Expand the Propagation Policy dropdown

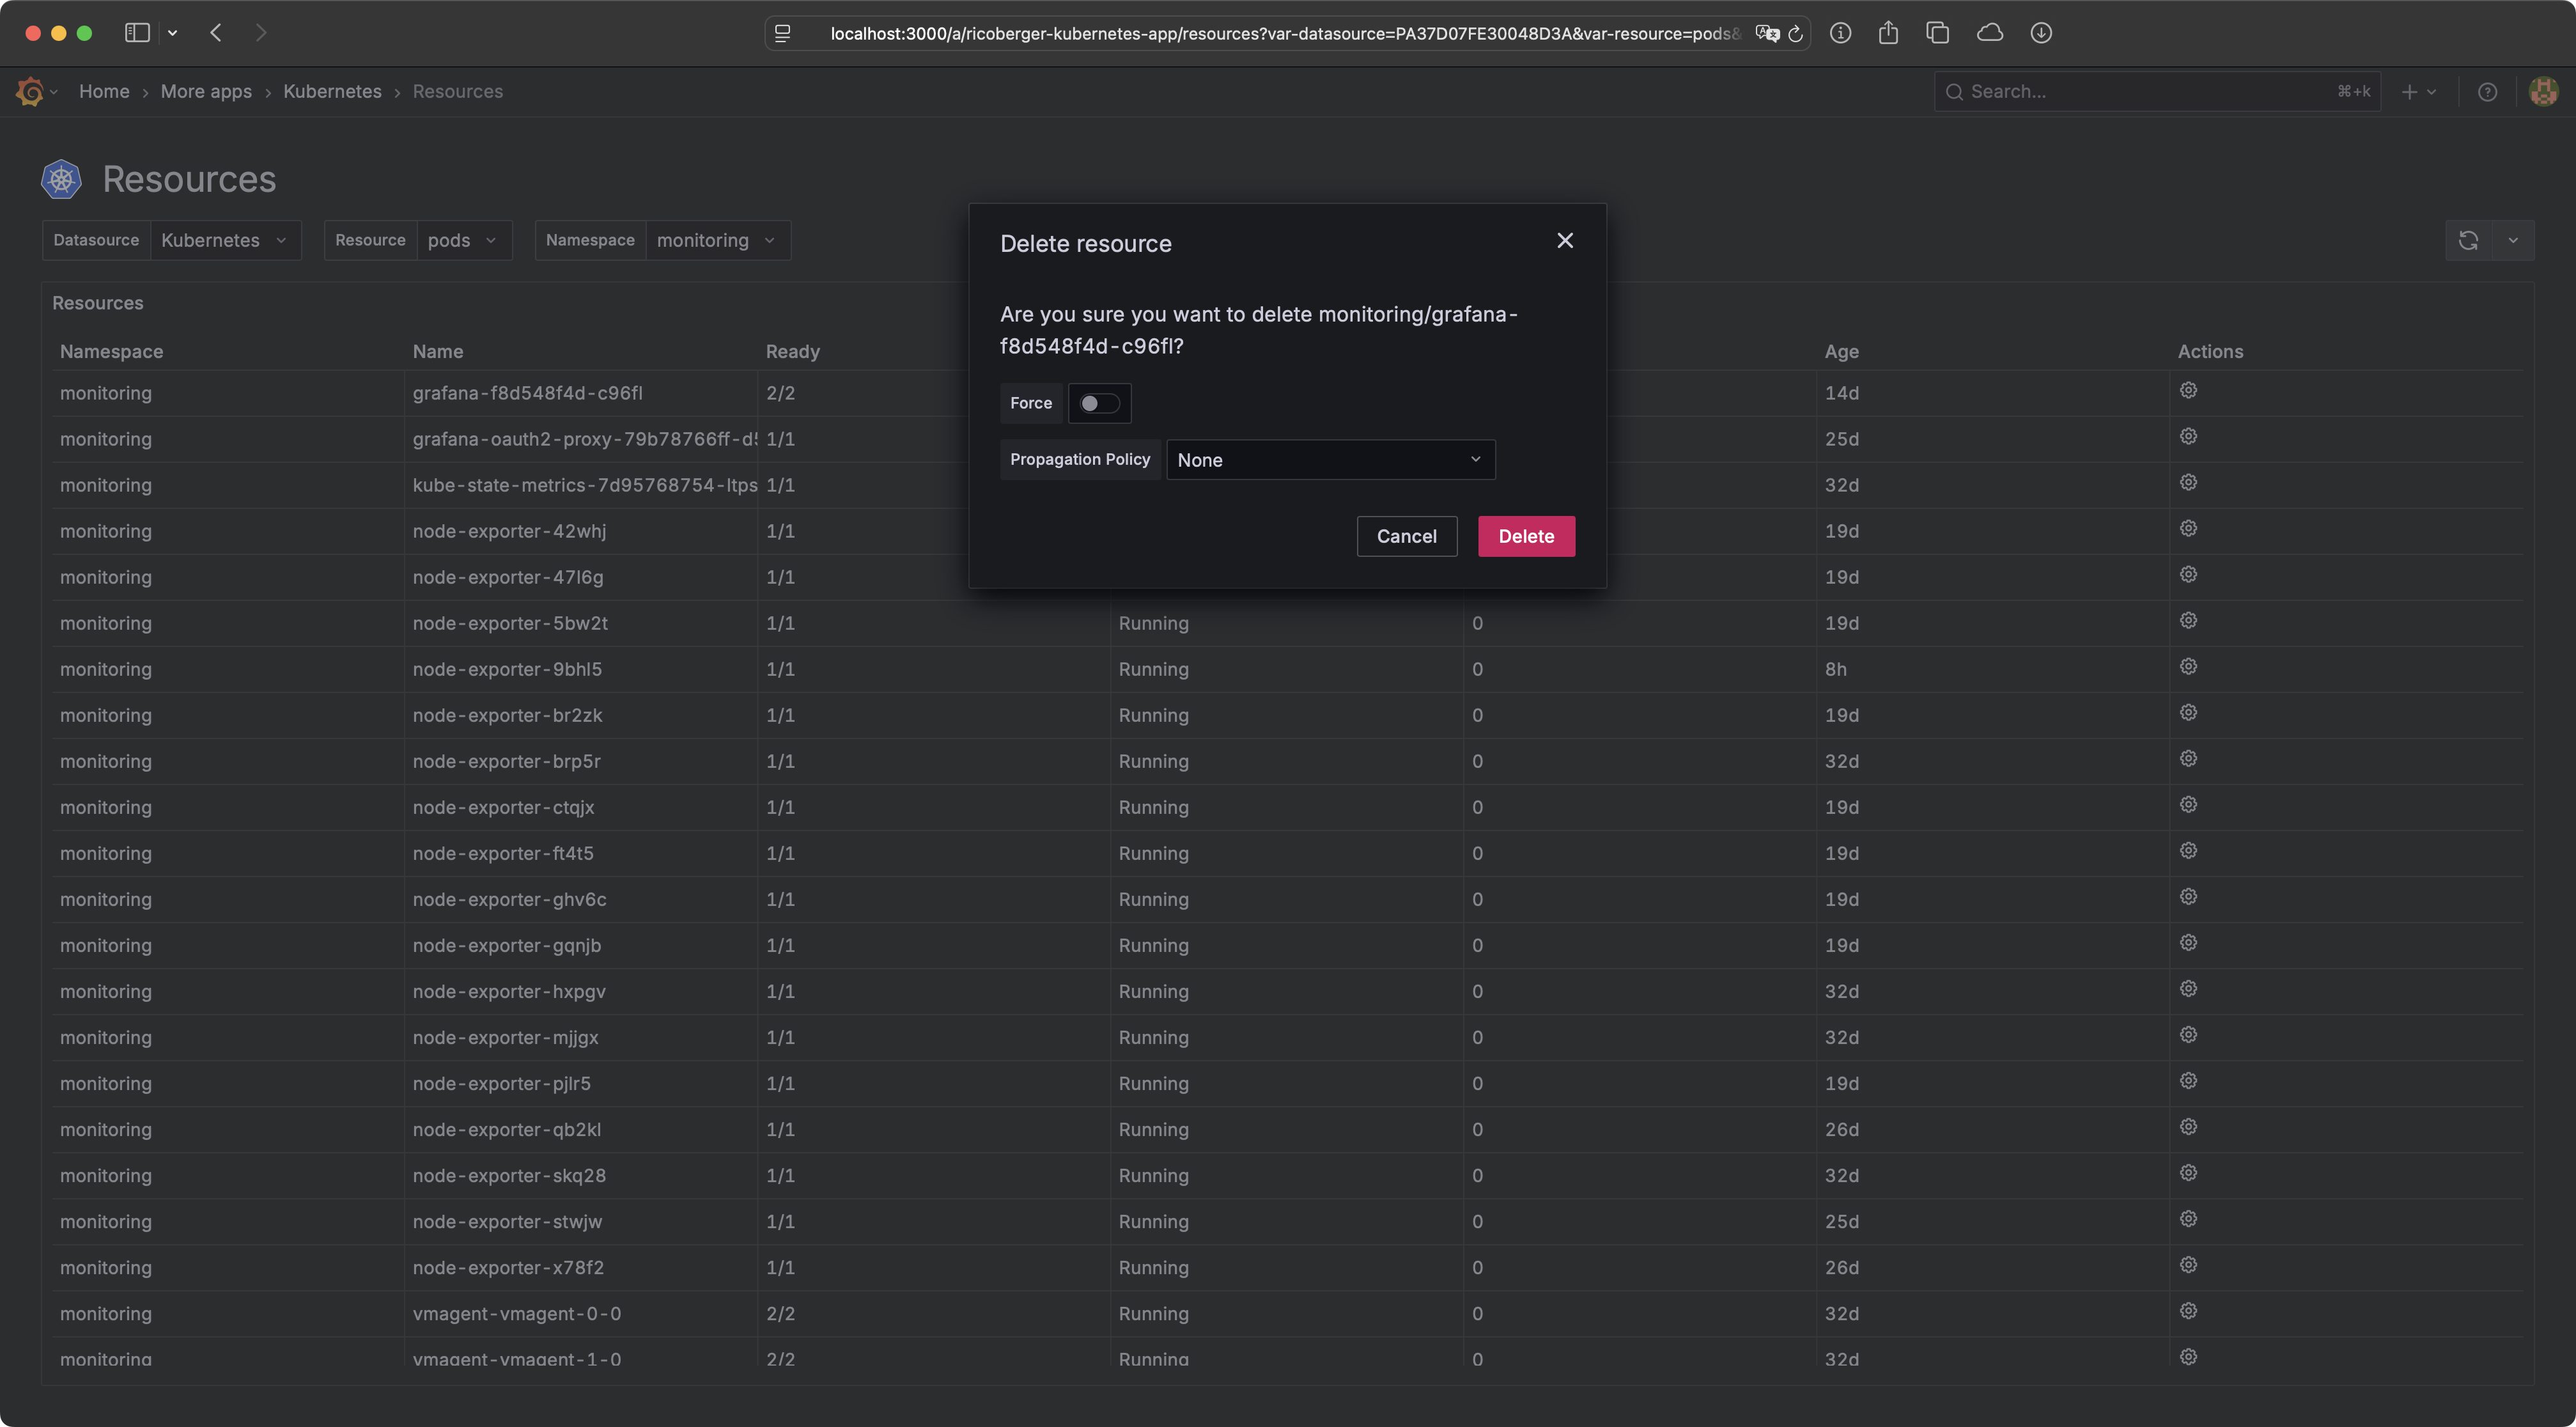(x=1330, y=460)
